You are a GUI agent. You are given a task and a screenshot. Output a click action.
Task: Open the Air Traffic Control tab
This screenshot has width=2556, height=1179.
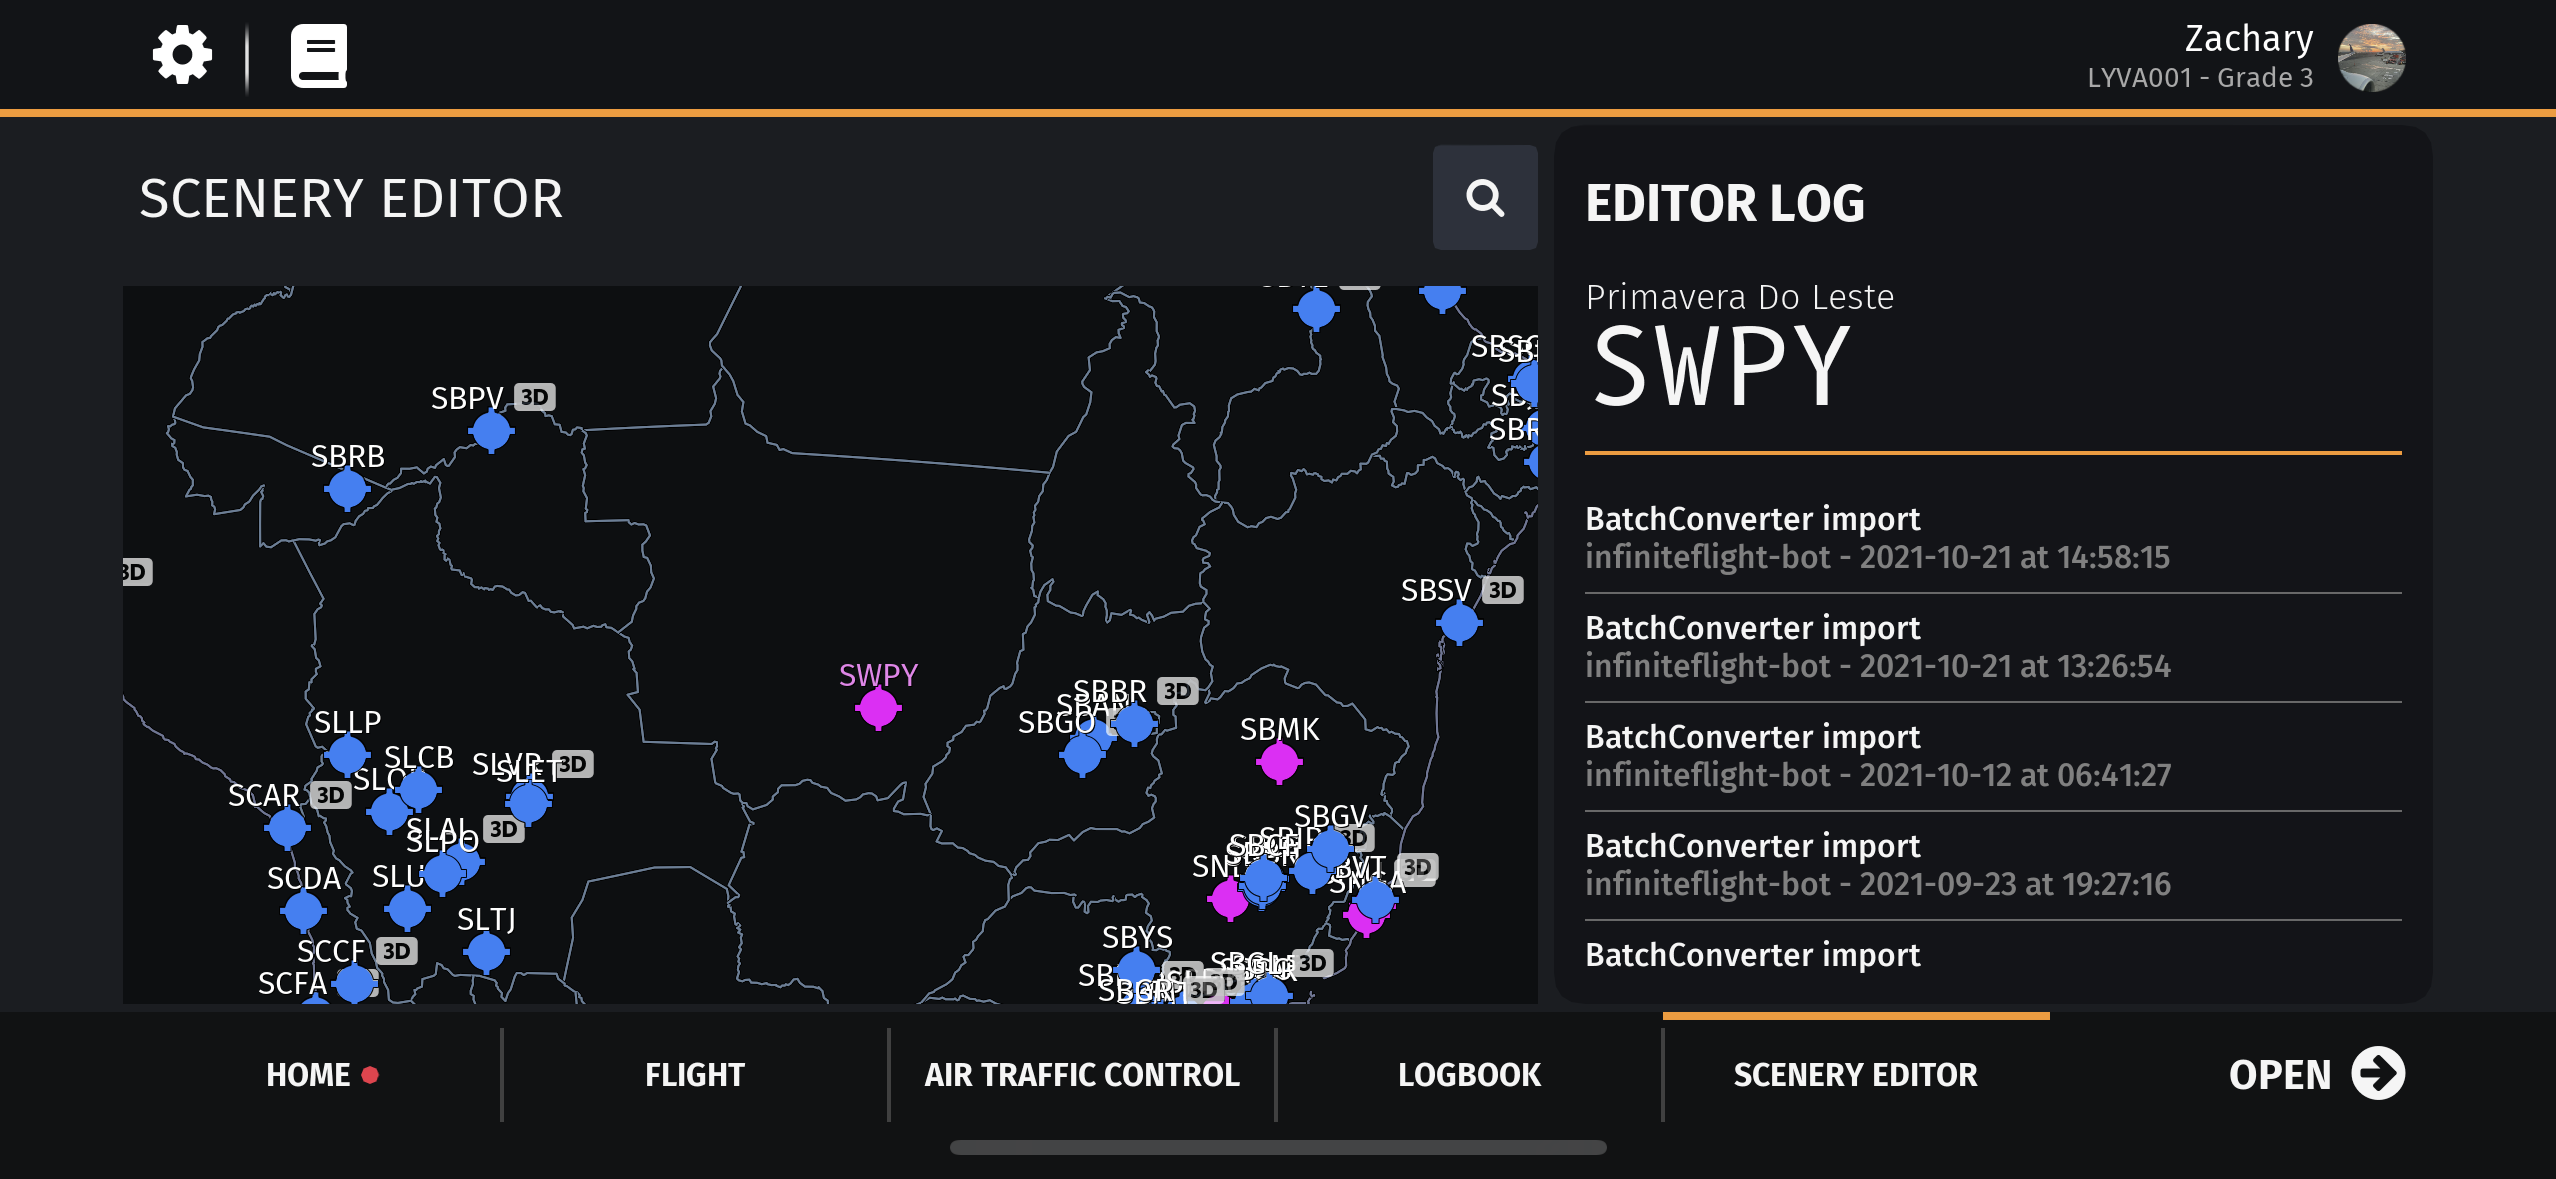tap(1082, 1074)
